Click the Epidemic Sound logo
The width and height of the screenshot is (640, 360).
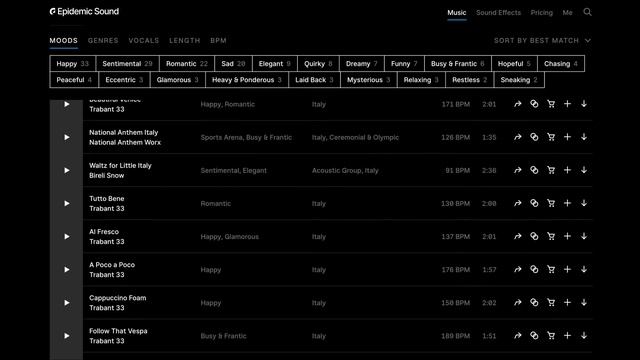(x=84, y=11)
